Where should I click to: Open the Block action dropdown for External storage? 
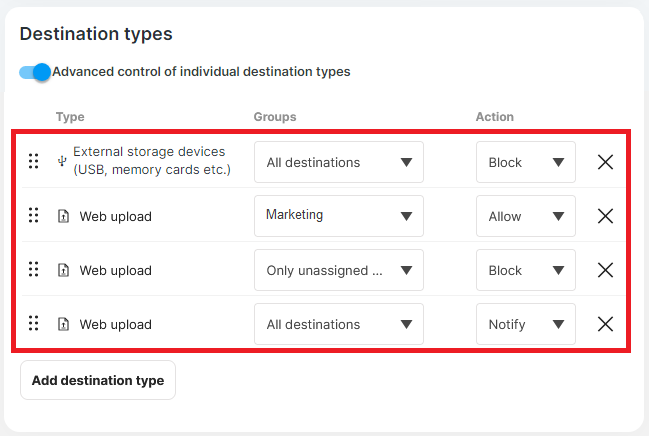coord(526,162)
